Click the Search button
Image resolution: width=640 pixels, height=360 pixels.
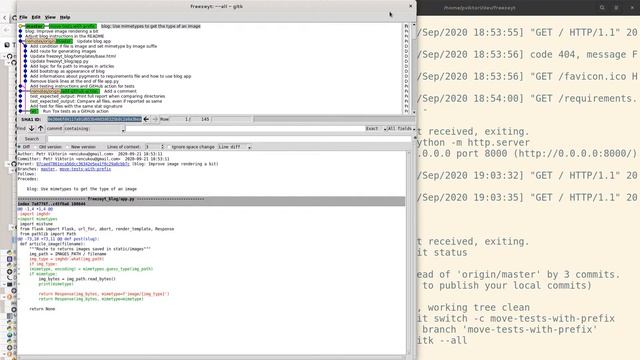pos(31,139)
